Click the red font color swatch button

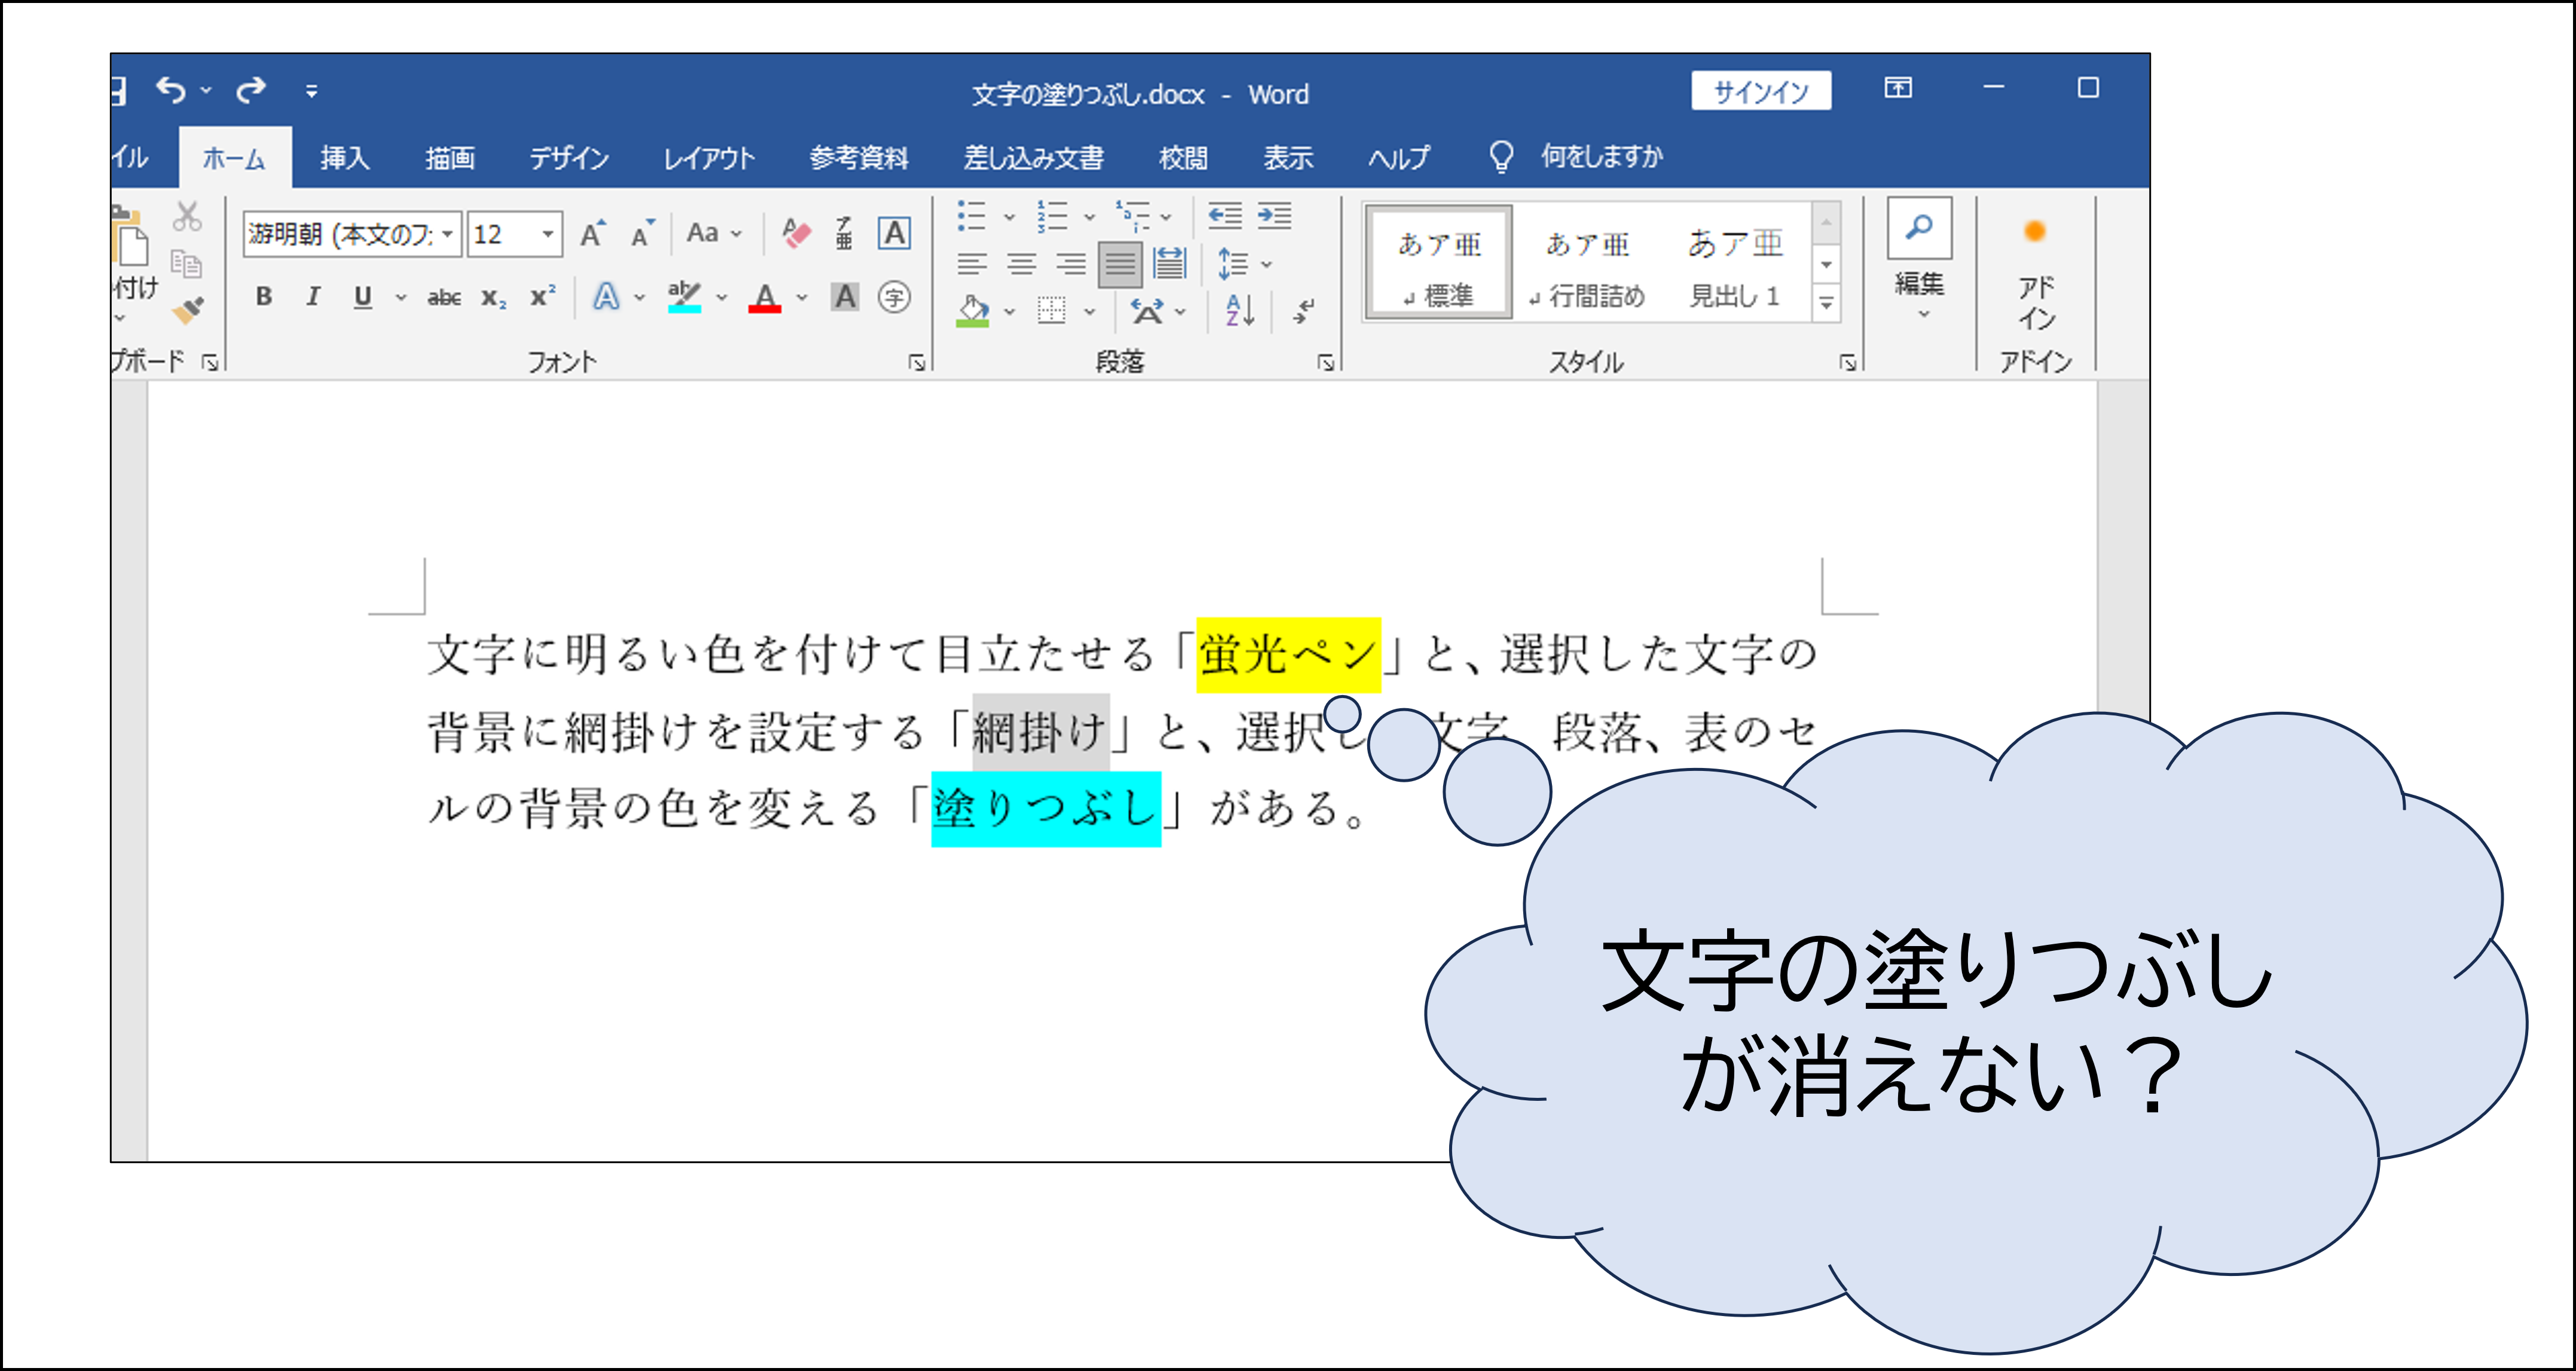[765, 297]
